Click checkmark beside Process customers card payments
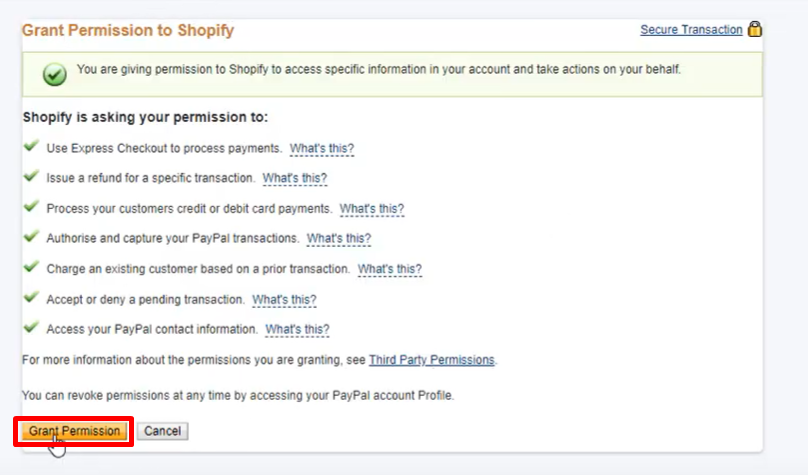Screen dimensions: 808x475 pos(31,208)
